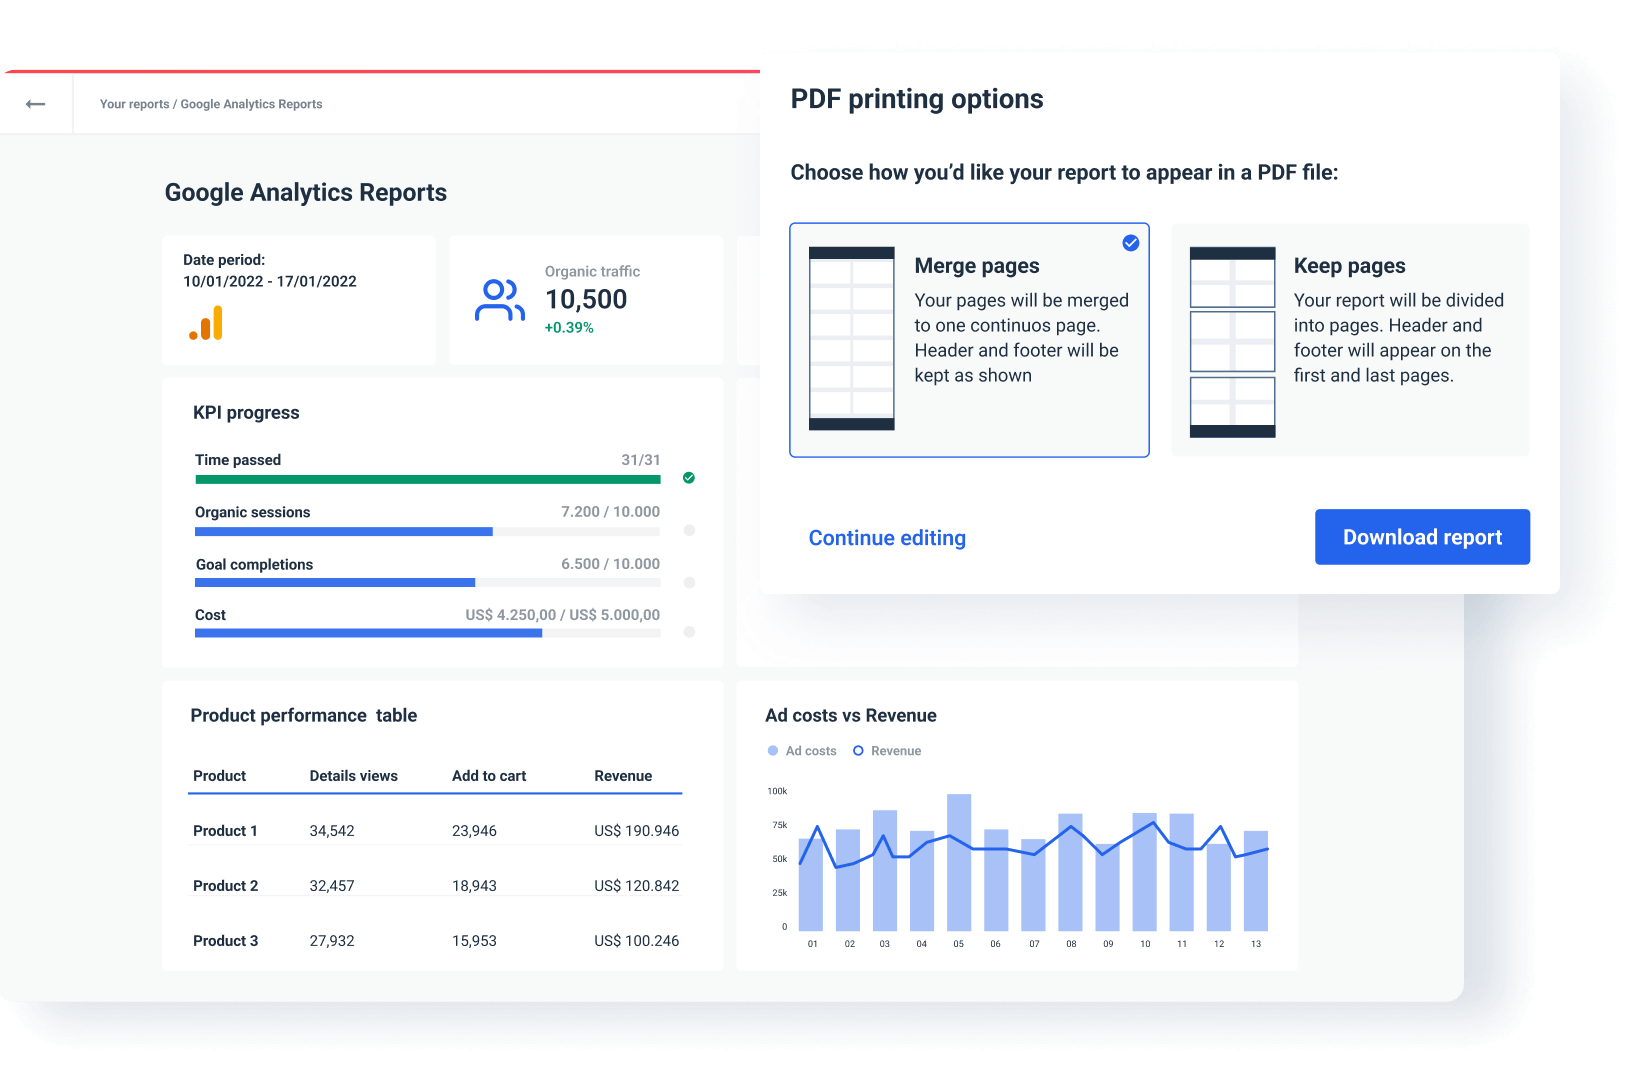
Task: Click the Organic sessions status dot
Action: tap(689, 530)
